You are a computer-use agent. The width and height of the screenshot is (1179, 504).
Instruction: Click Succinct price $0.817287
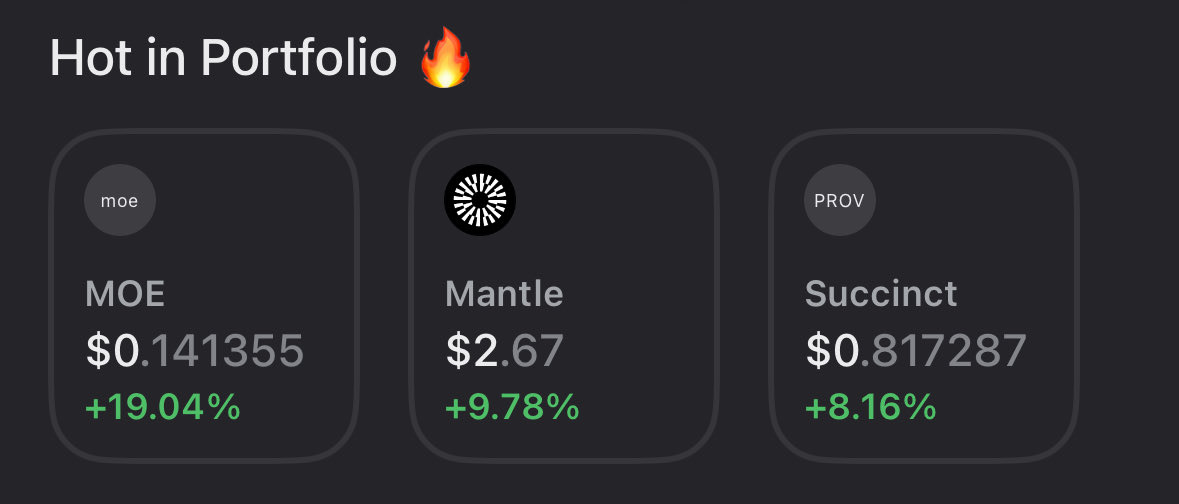pos(916,351)
